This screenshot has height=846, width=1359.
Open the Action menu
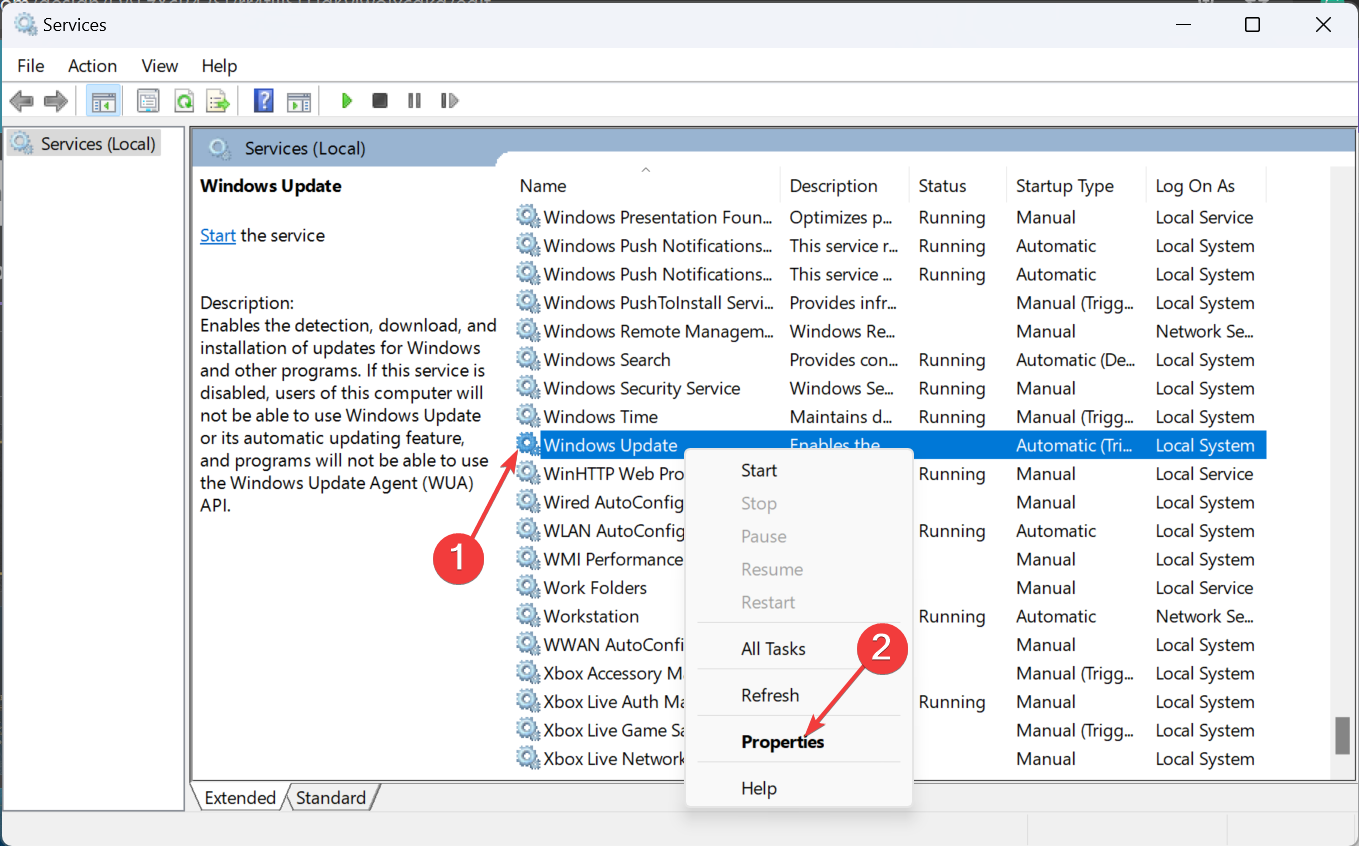point(92,66)
